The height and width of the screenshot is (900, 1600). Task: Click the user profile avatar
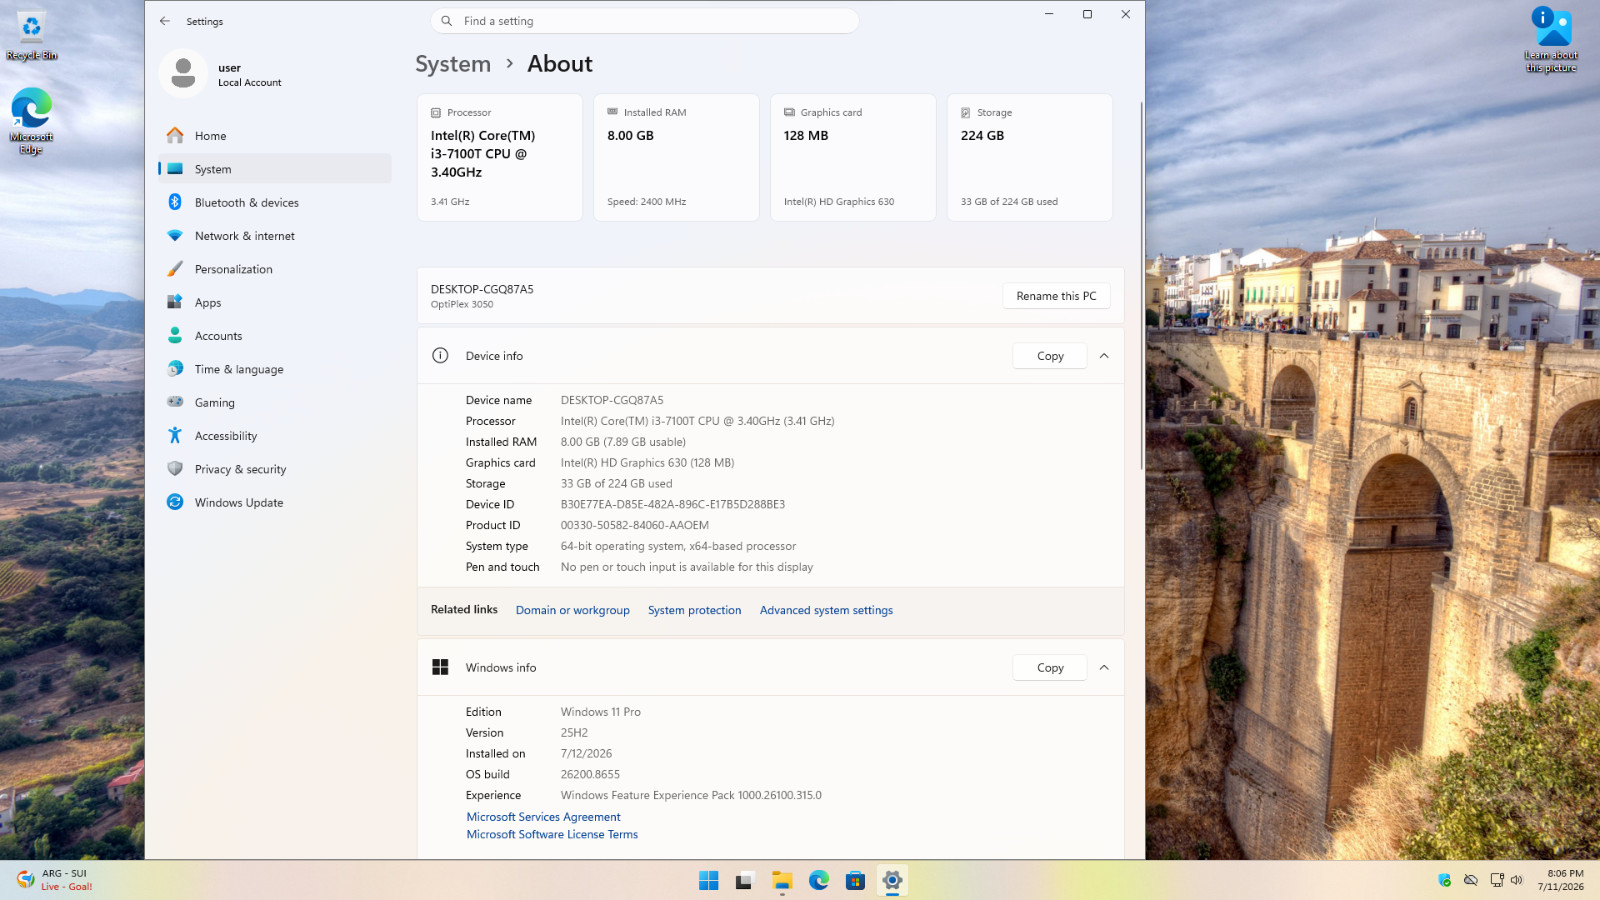click(183, 74)
